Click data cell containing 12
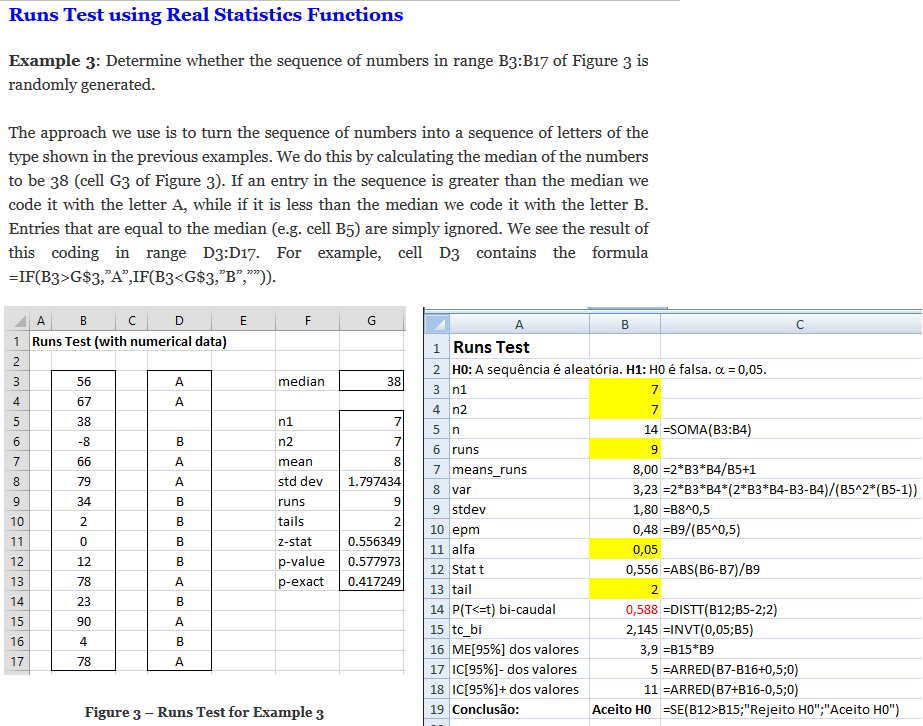Image resolution: width=923 pixels, height=726 pixels. tap(84, 562)
